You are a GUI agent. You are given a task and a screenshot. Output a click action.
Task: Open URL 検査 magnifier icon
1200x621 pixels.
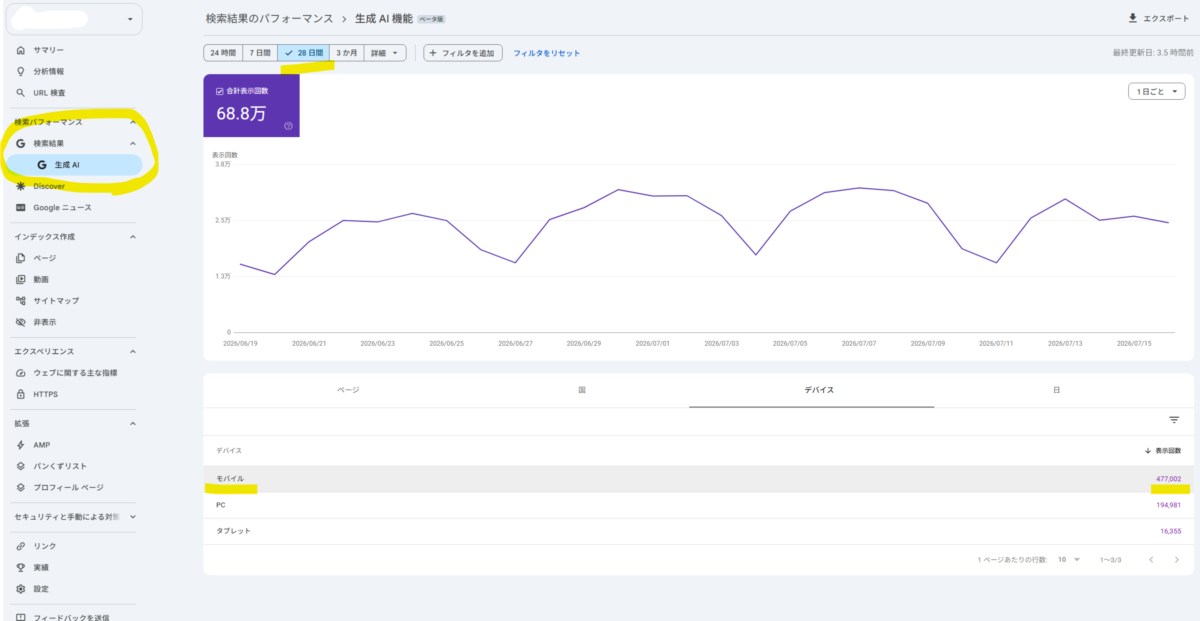coord(21,93)
